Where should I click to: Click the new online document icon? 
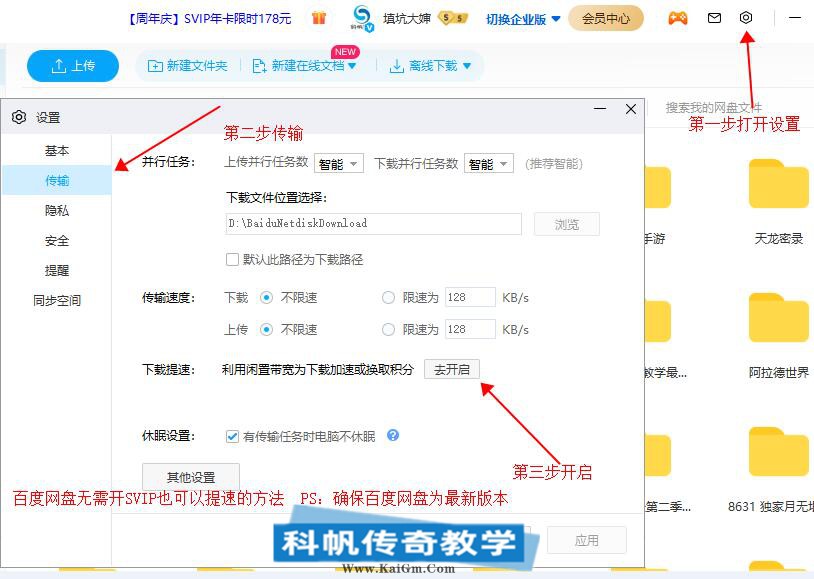(259, 66)
